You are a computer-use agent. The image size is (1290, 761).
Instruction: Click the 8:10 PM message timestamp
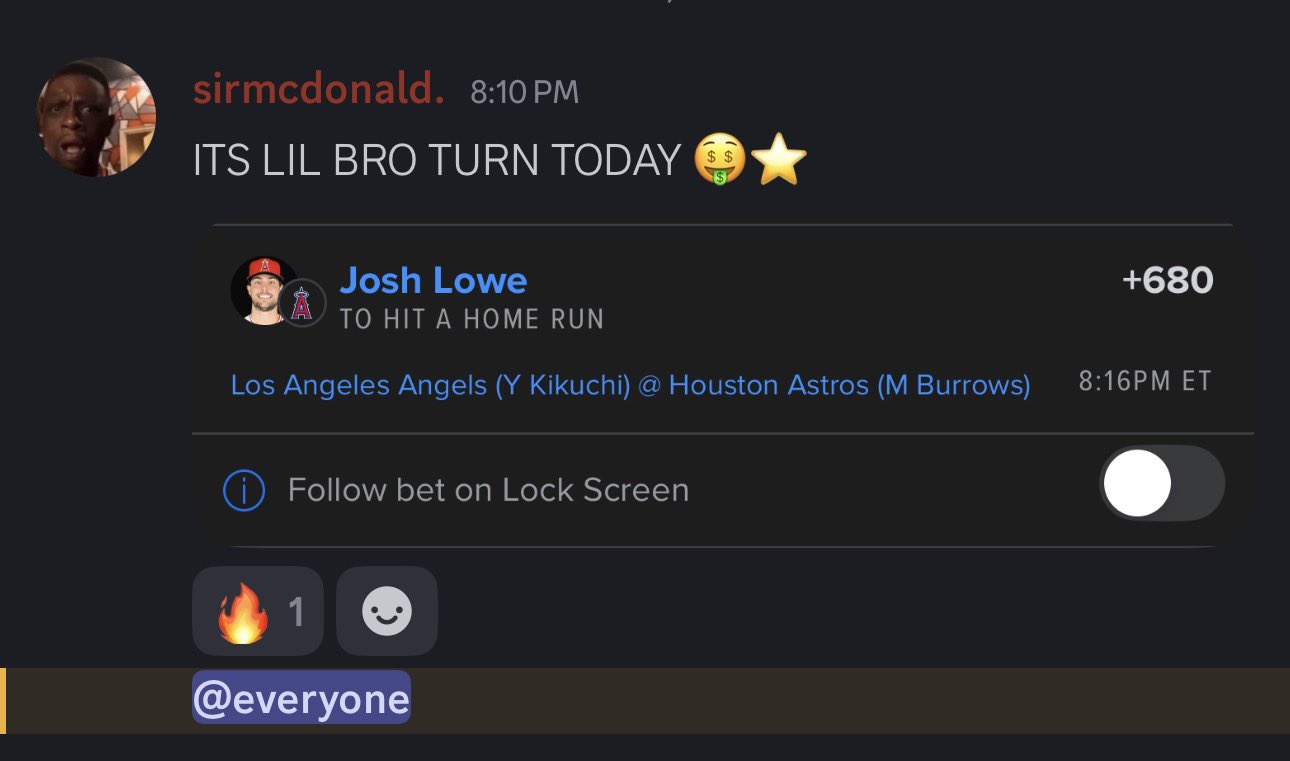(524, 92)
